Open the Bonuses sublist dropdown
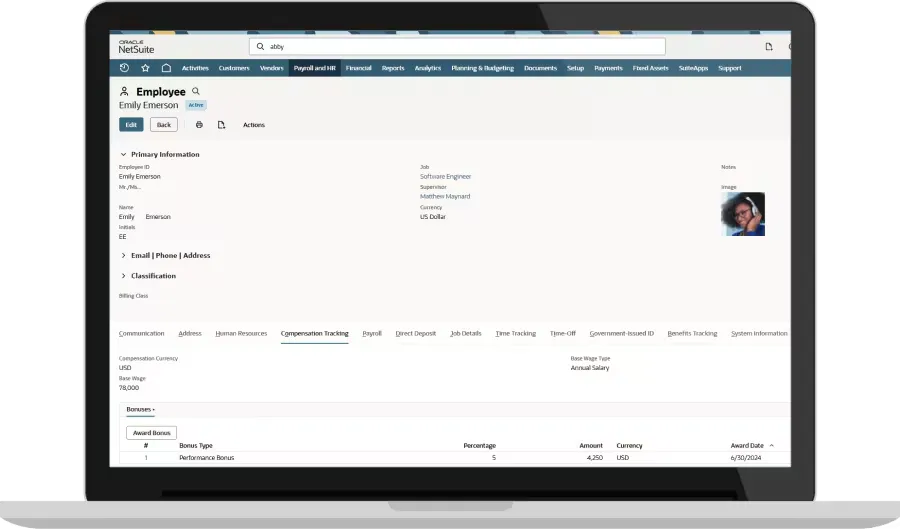Screen dimensions: 900x529 click(140, 410)
